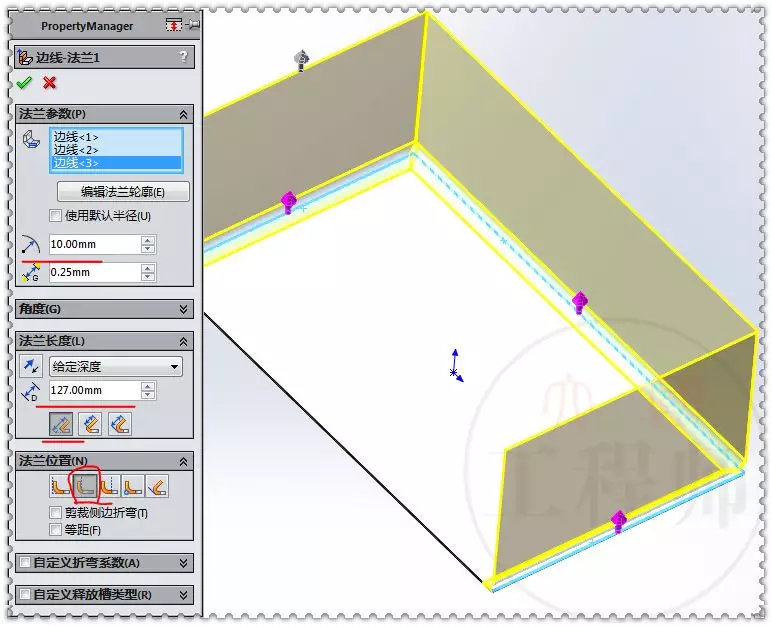
Task: Expand the 自定义释放槽类型 section
Action: [183, 595]
